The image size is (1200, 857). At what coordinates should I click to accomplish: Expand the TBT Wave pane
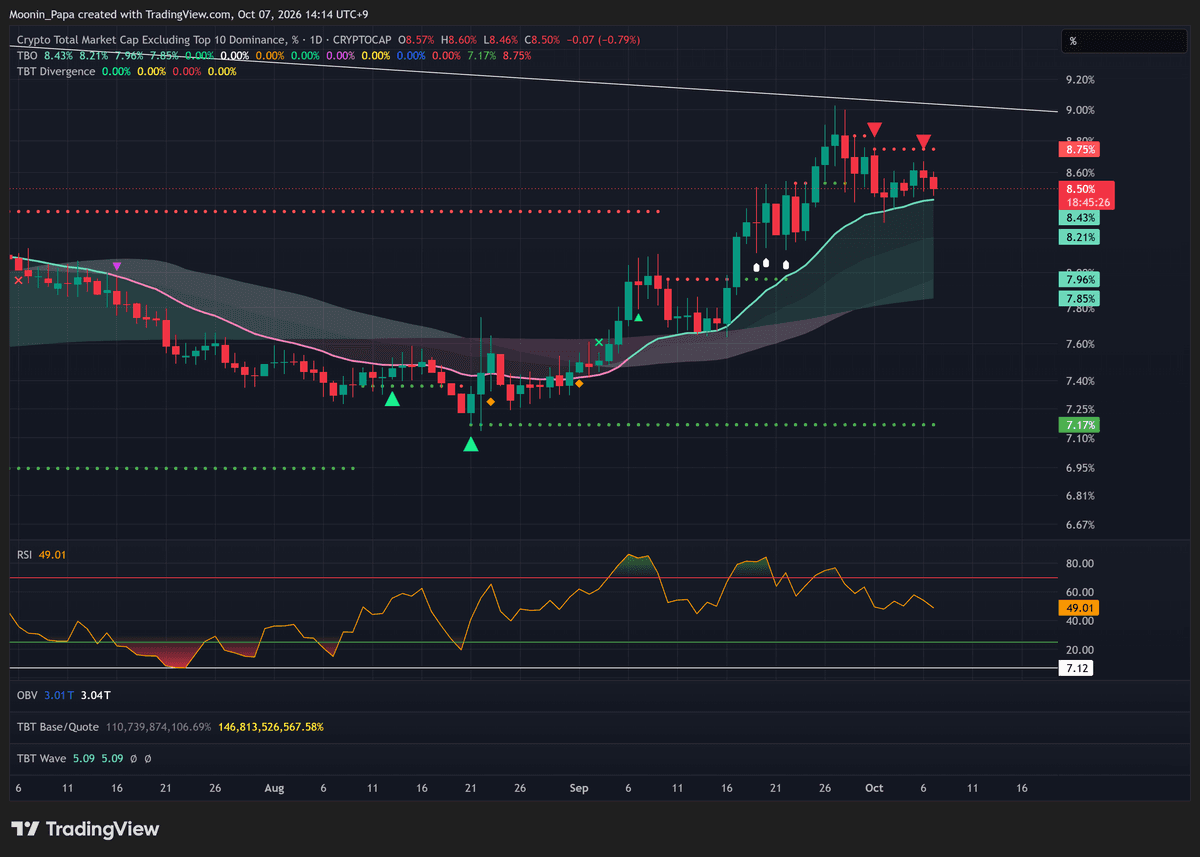pos(41,758)
